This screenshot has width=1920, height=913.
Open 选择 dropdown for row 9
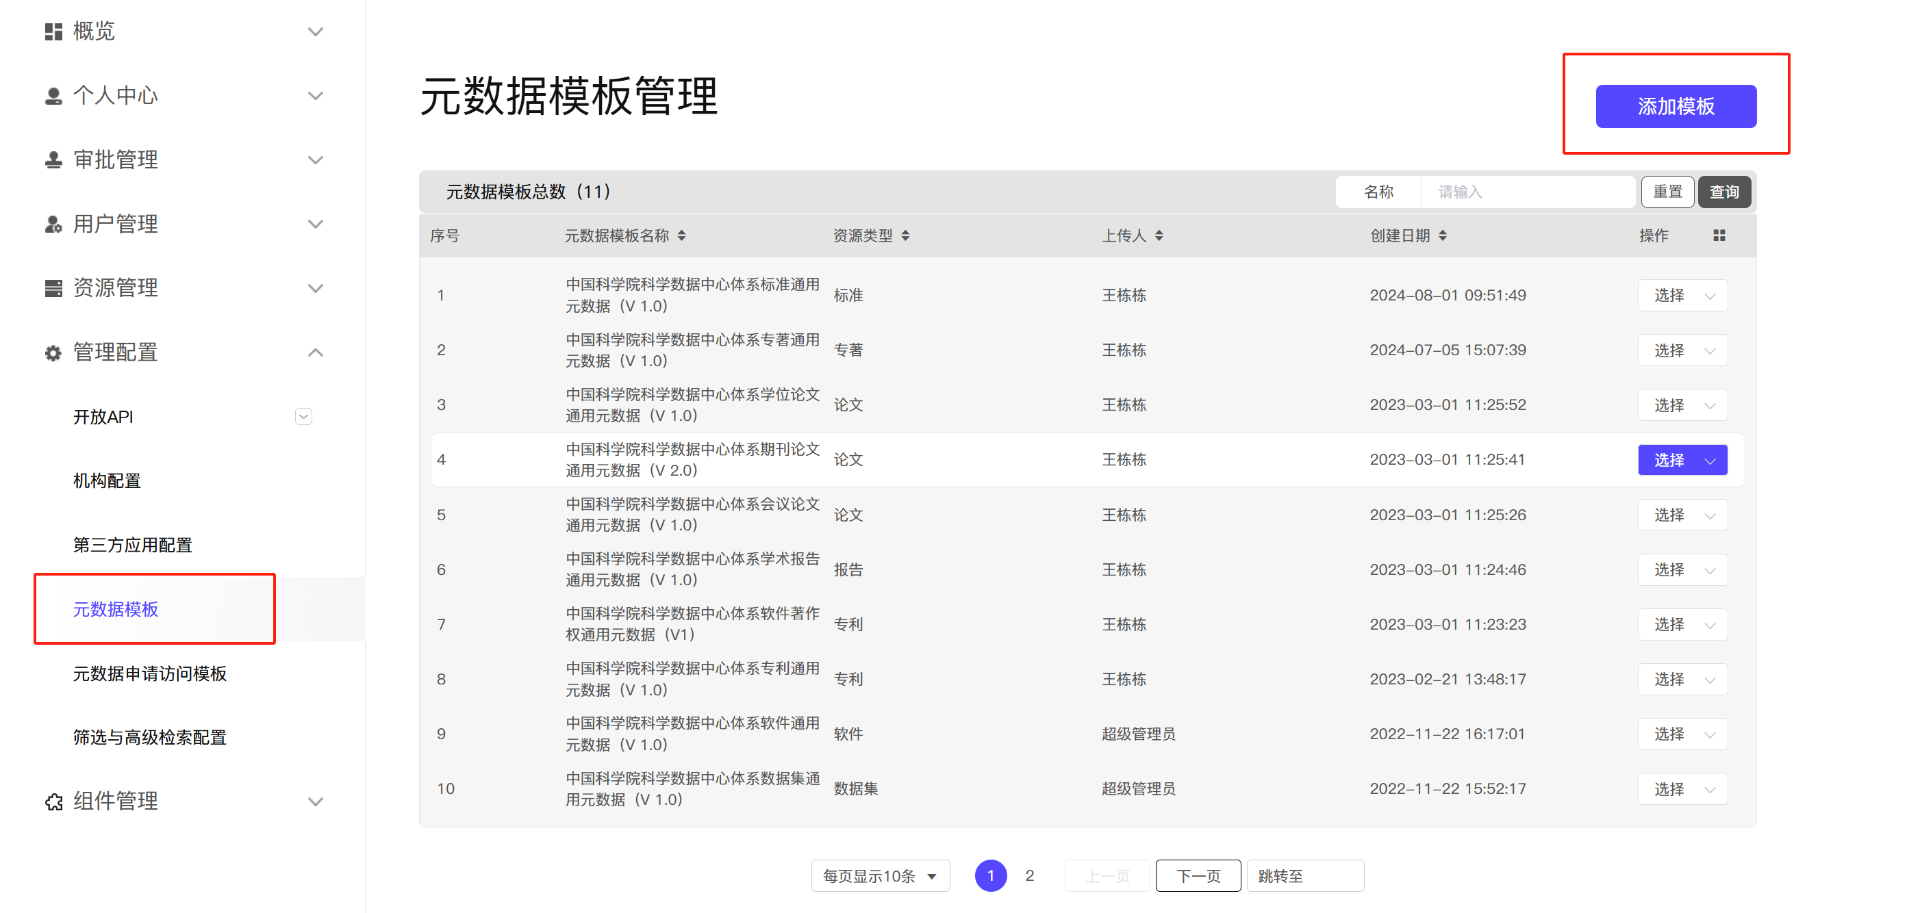[1683, 734]
